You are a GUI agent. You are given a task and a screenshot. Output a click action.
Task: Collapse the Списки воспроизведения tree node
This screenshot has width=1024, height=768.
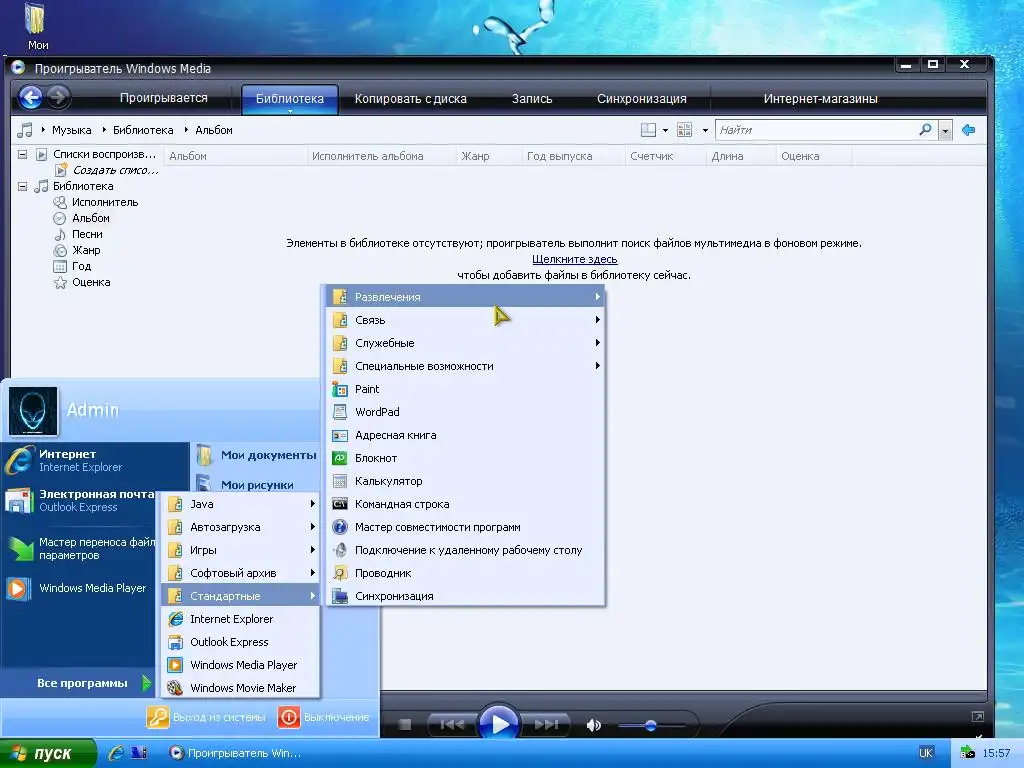(x=22, y=154)
